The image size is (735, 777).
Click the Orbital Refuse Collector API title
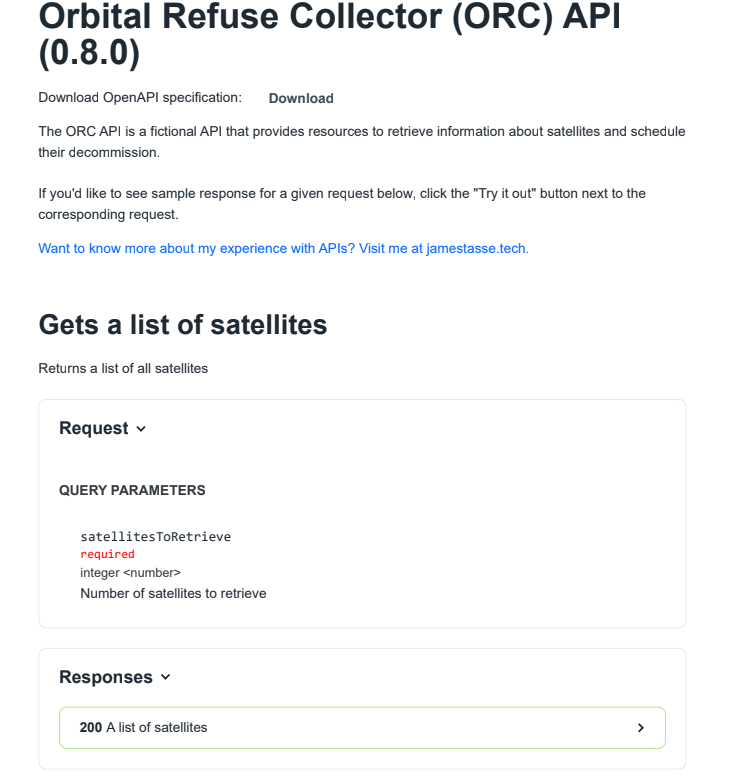pos(330,34)
